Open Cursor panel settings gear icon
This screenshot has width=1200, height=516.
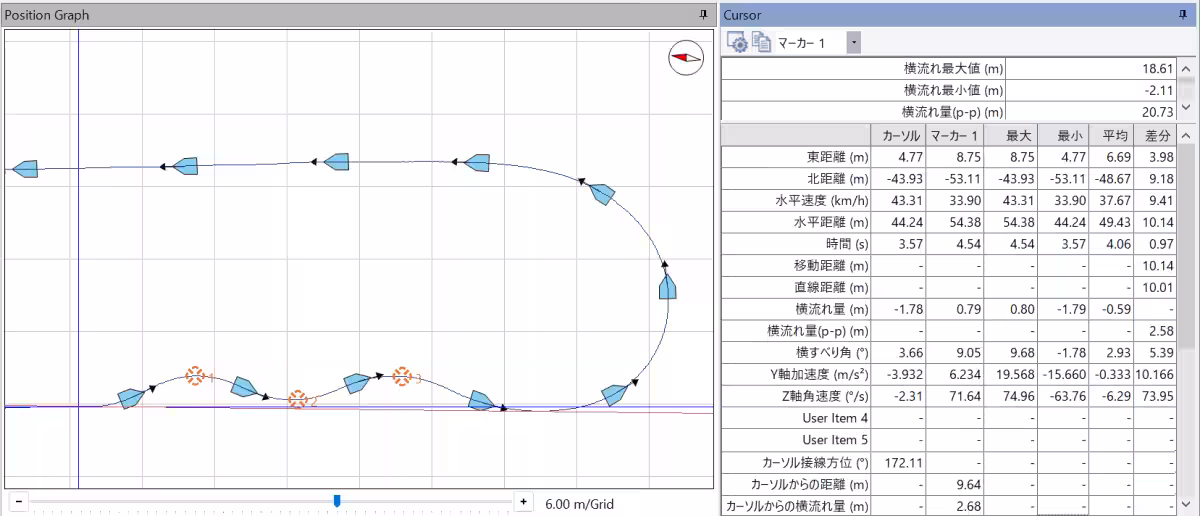(737, 42)
